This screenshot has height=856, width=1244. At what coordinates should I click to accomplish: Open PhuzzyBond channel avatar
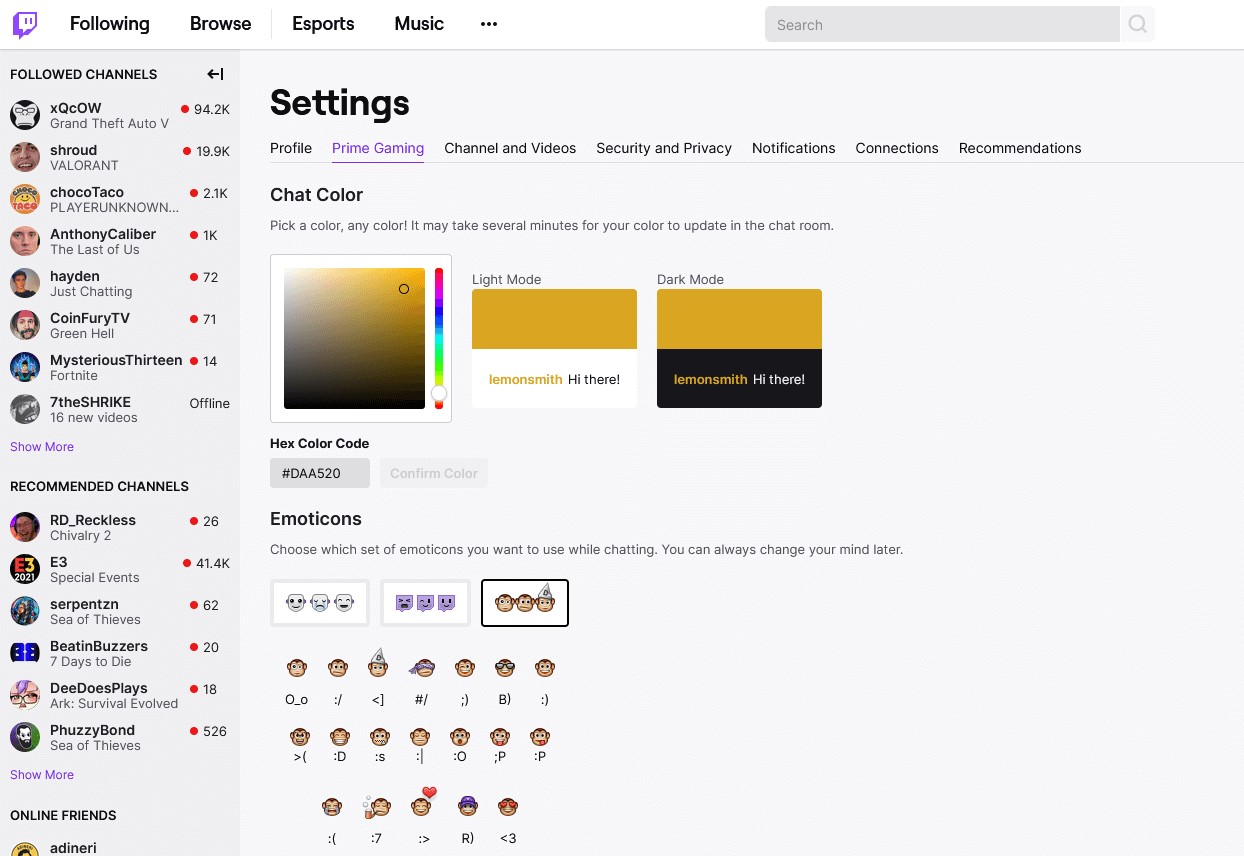(x=25, y=737)
